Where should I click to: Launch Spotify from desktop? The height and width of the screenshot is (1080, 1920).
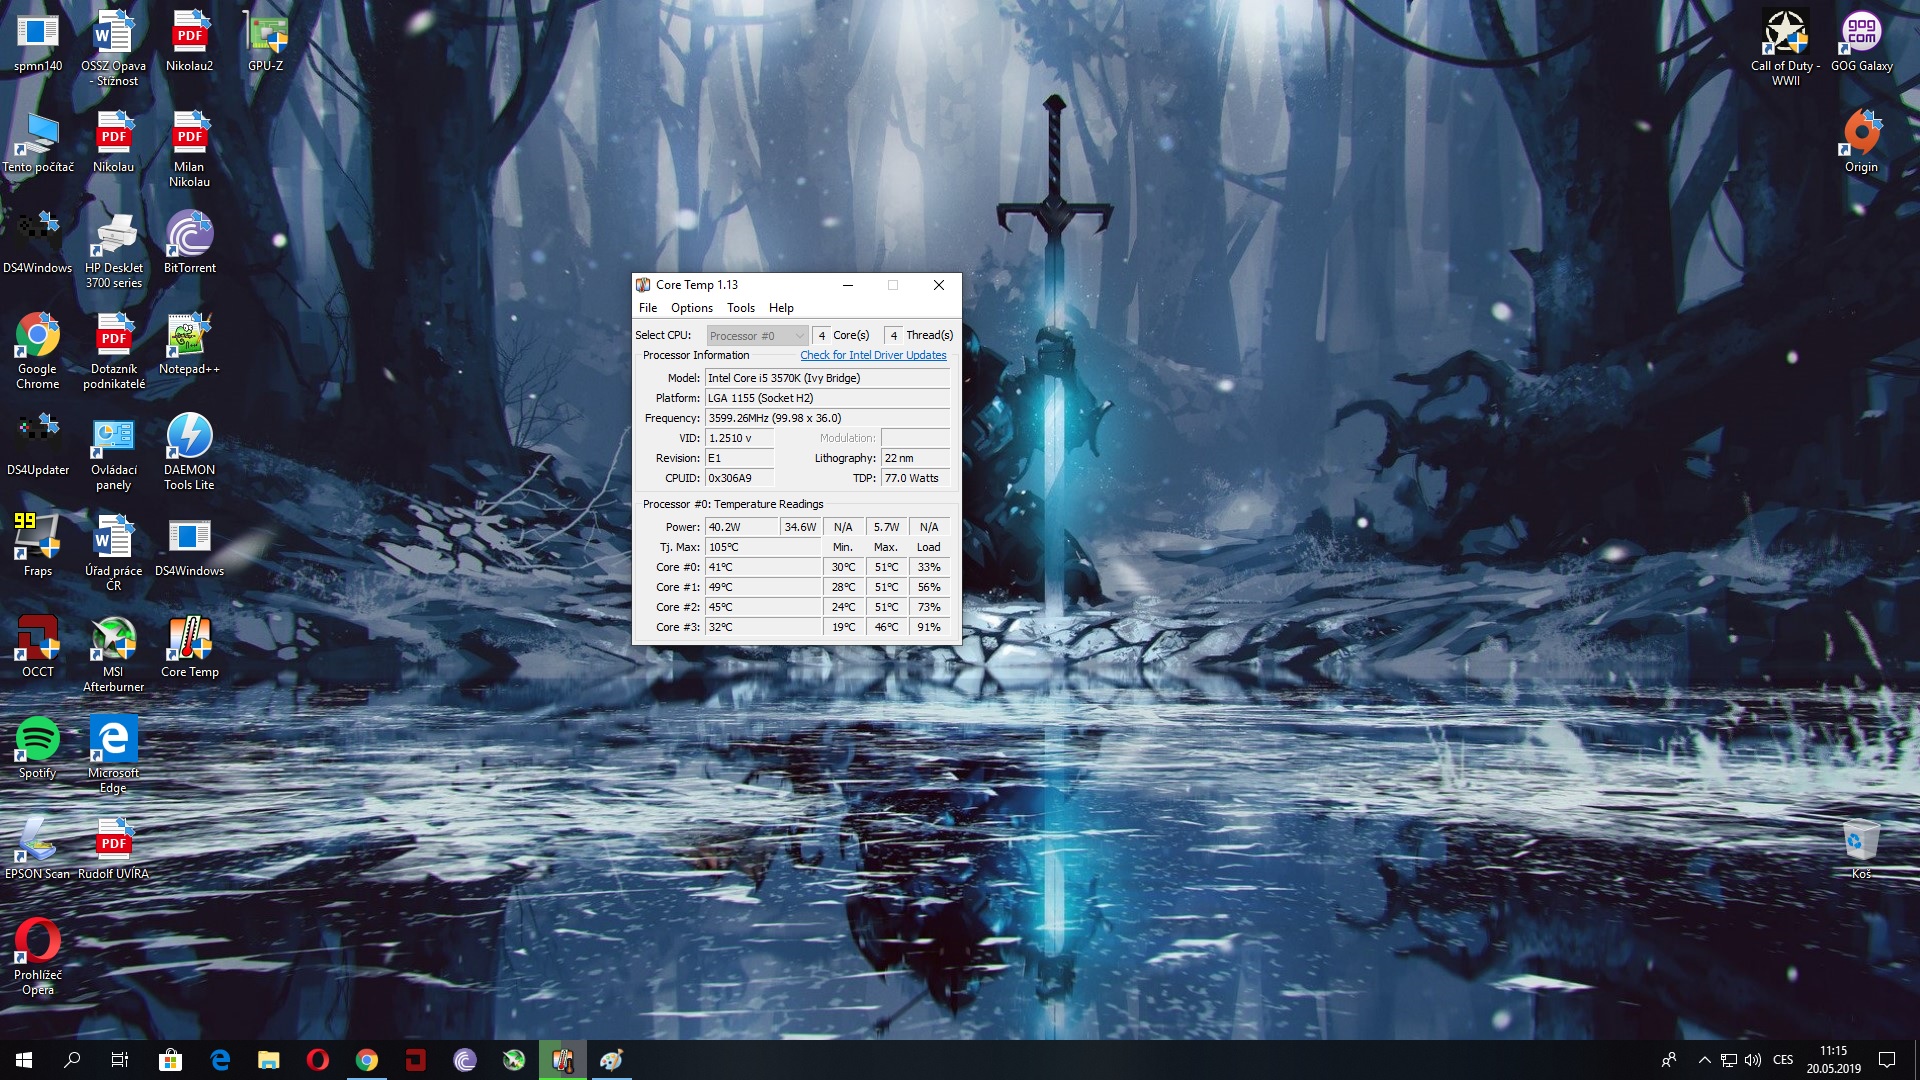click(37, 746)
